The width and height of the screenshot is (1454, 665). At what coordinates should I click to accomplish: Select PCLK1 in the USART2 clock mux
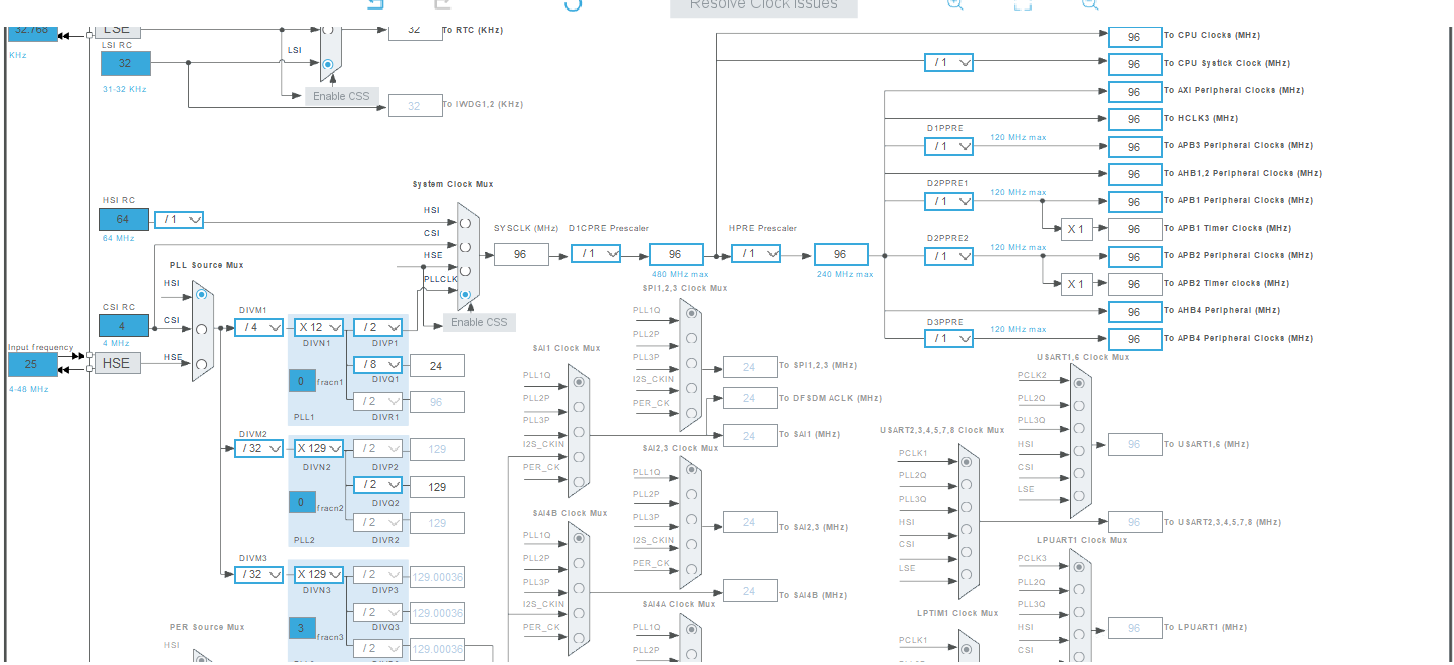click(965, 462)
